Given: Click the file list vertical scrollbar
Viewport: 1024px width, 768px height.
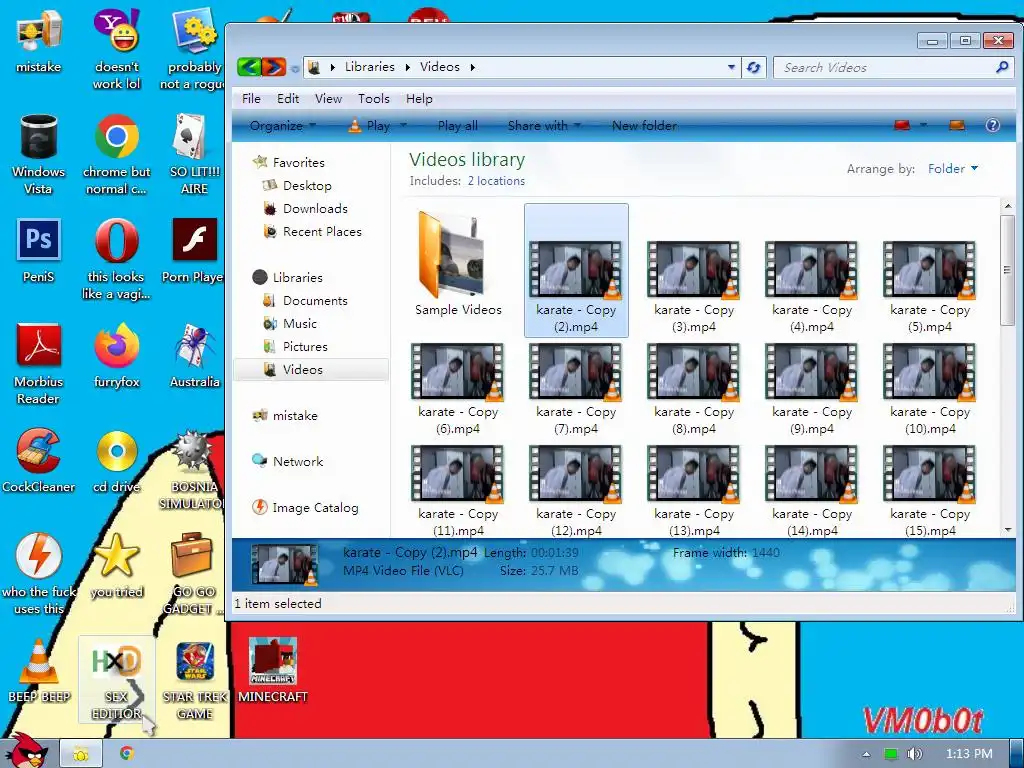Looking at the screenshot, I should (x=1007, y=270).
